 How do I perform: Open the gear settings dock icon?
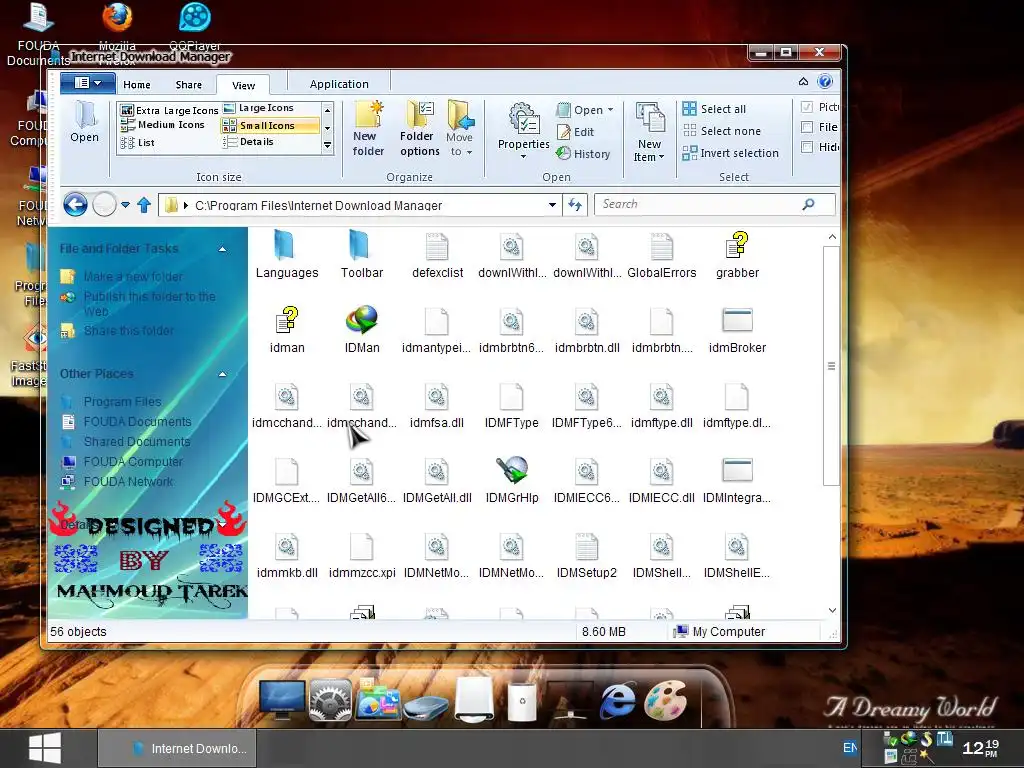tap(330, 700)
